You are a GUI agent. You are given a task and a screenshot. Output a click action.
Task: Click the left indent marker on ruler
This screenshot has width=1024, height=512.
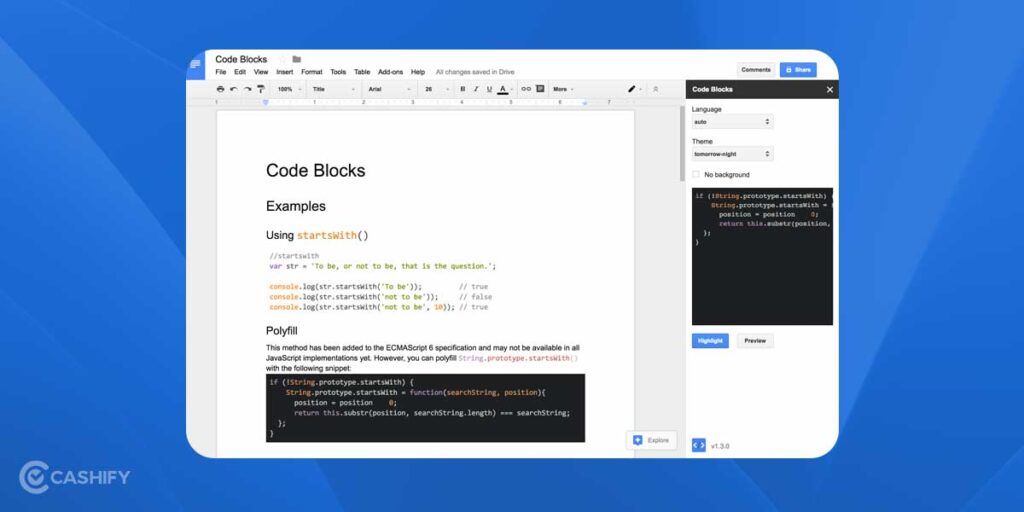coord(265,103)
